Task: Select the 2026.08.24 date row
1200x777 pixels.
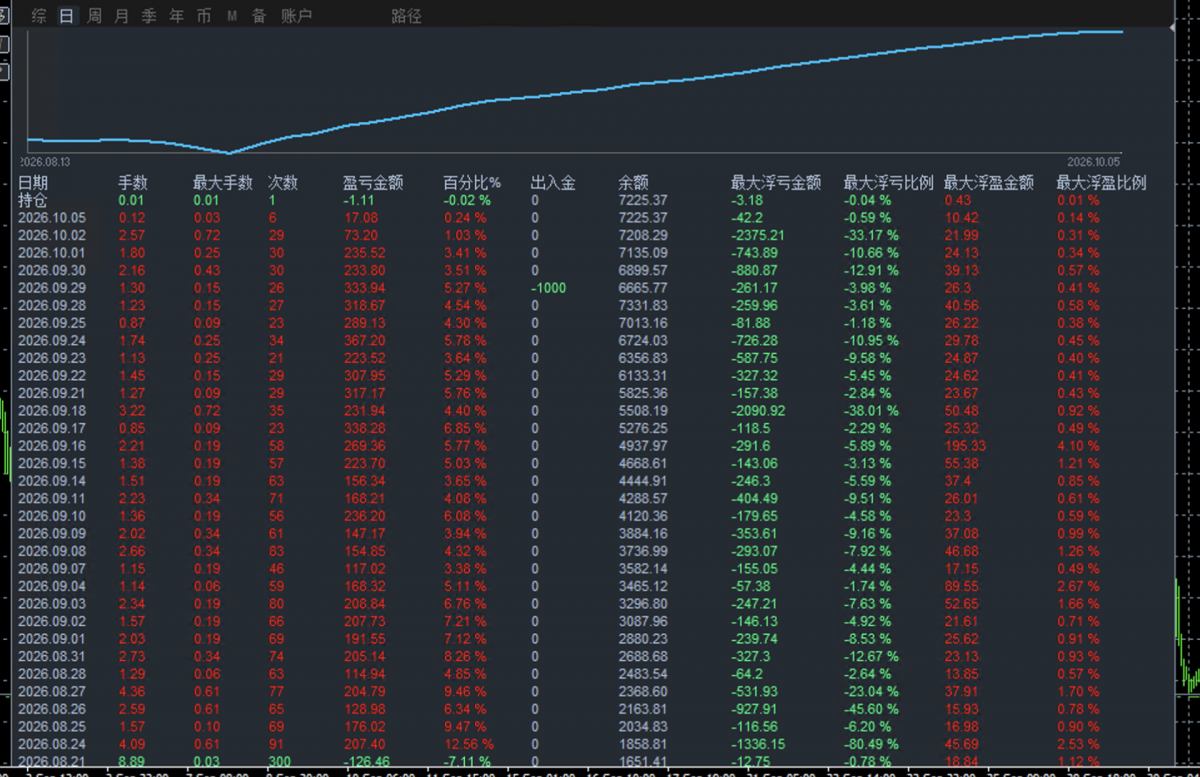Action: pyautogui.click(x=52, y=745)
